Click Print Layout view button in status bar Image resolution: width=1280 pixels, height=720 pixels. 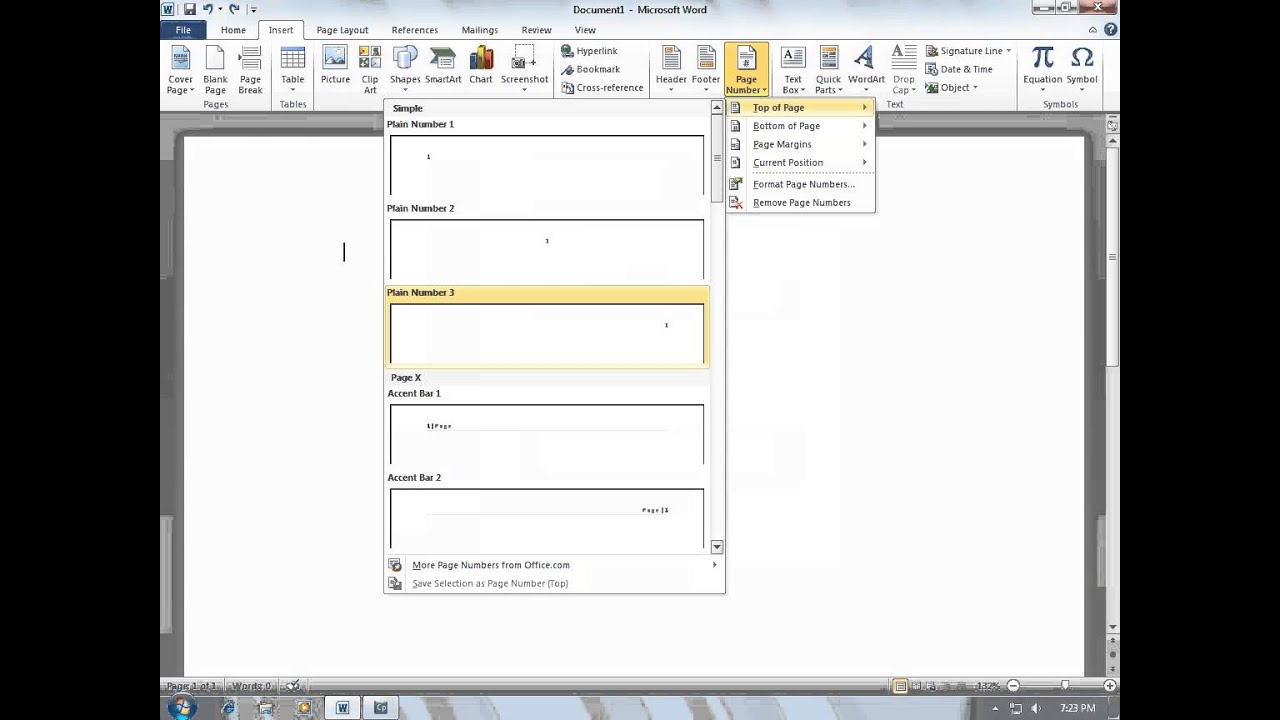click(900, 686)
